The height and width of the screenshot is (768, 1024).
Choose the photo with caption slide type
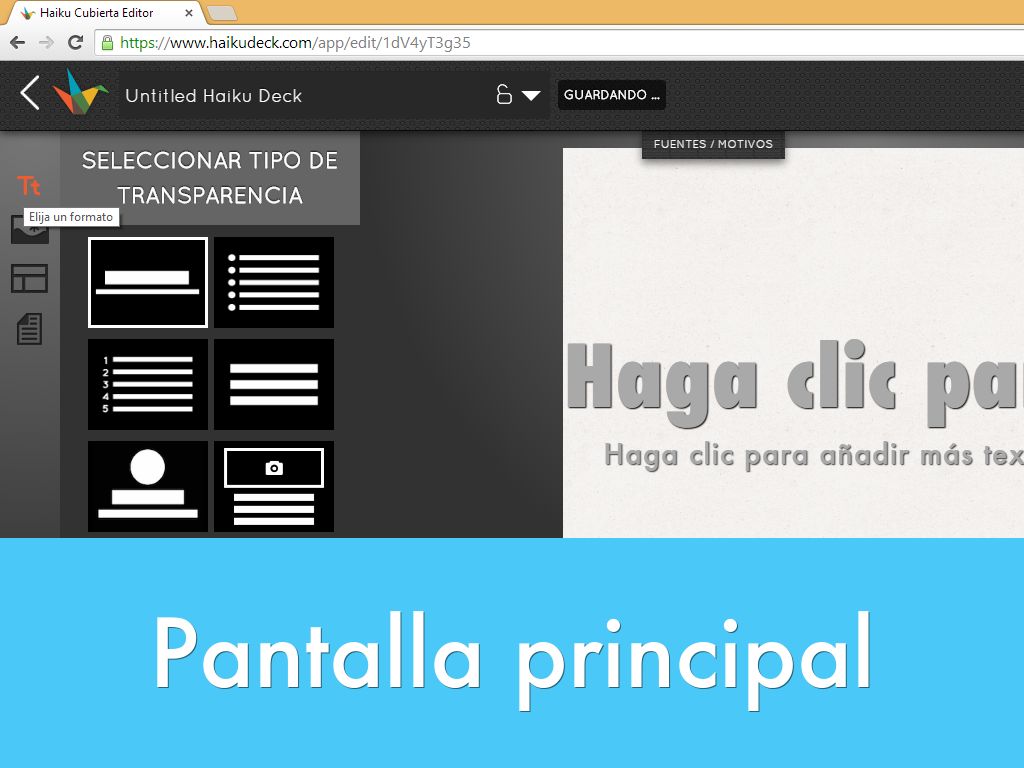pyautogui.click(x=274, y=486)
